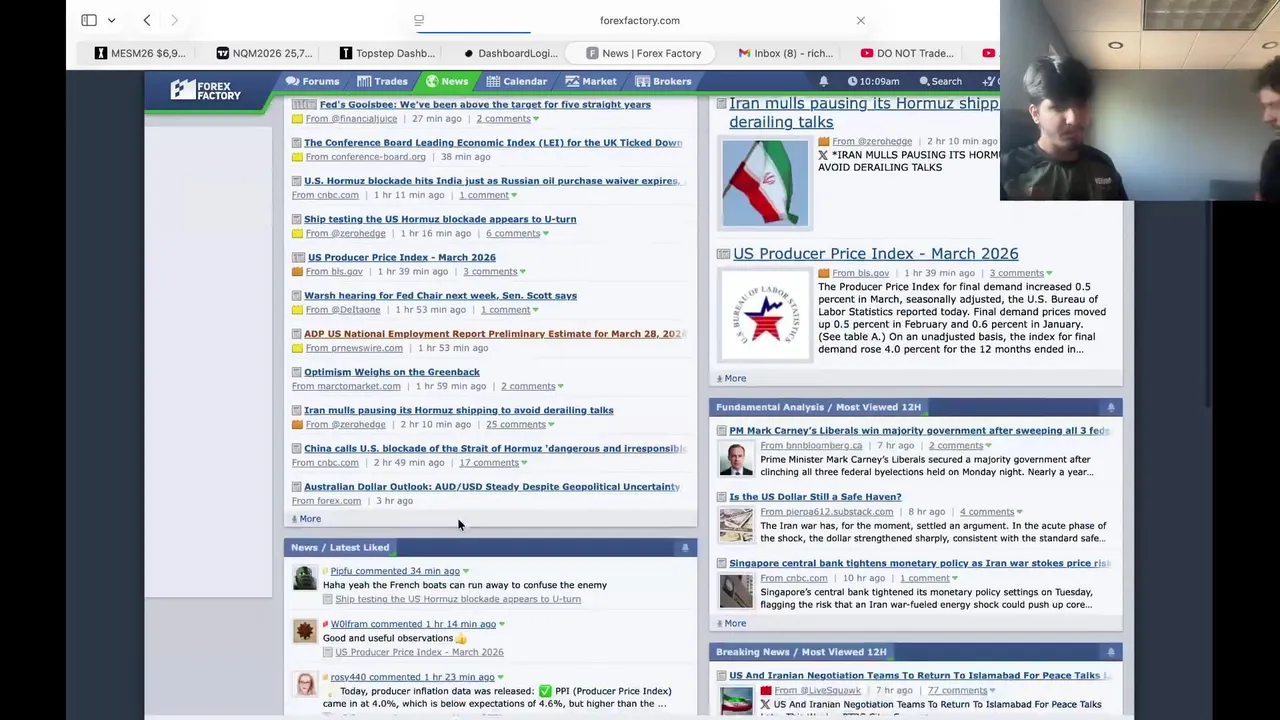
Task: Clear the Safari address bar with the X button
Action: click(860, 20)
